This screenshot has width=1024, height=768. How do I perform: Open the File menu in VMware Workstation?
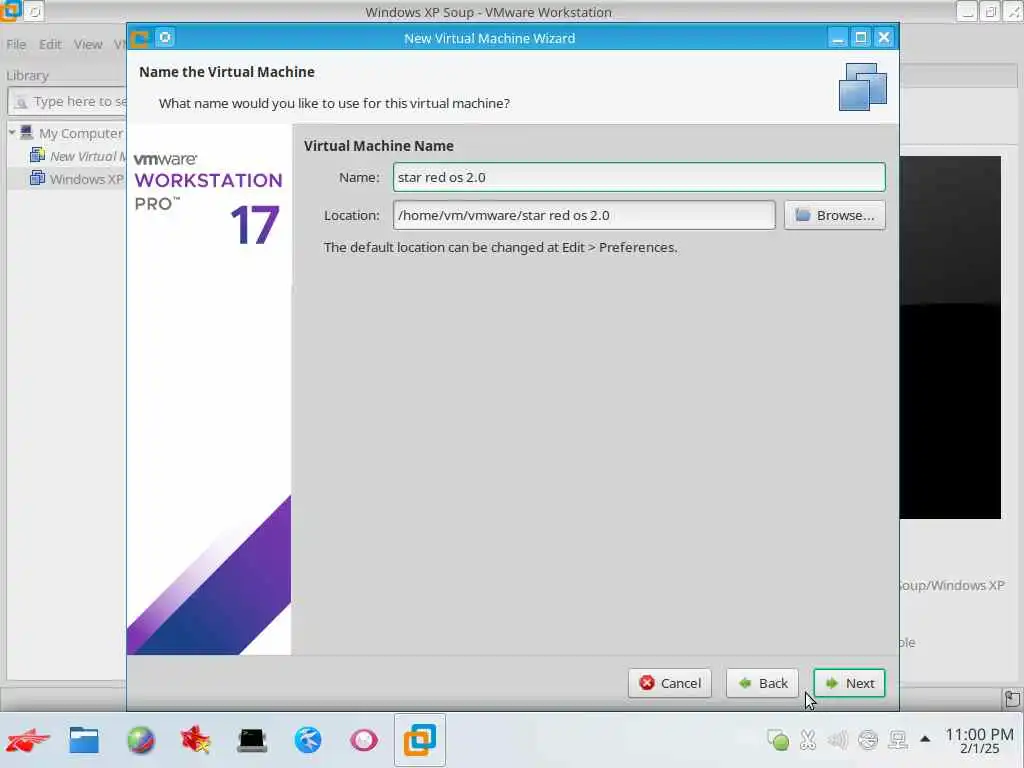coord(16,44)
